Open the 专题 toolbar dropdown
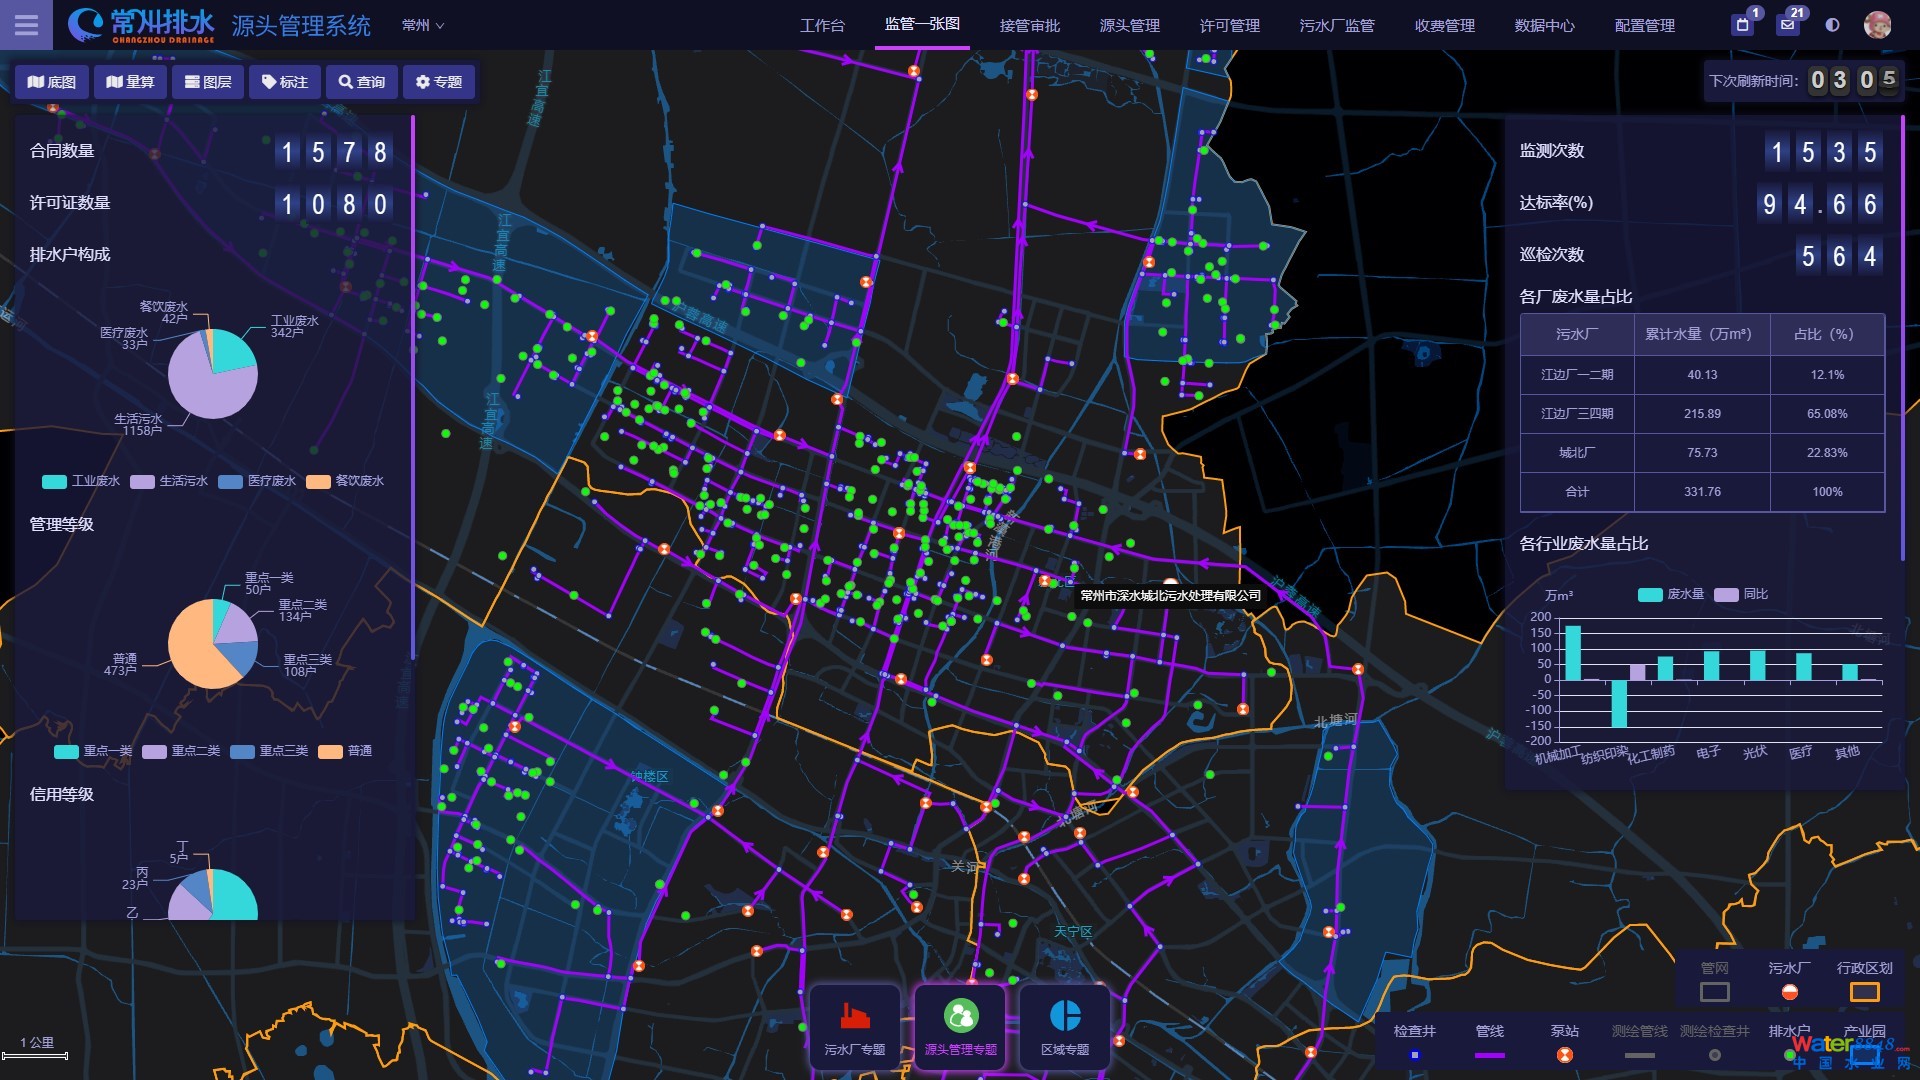The height and width of the screenshot is (1080, 1920). 439,82
